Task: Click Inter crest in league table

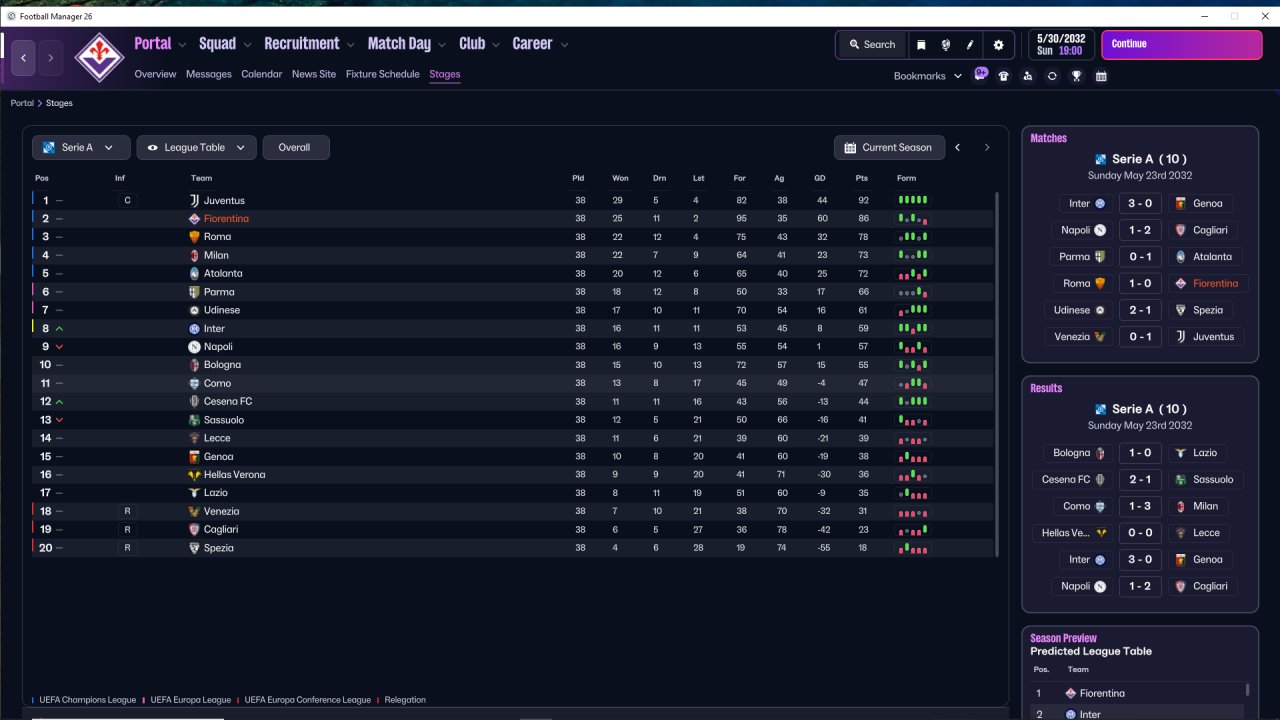Action: pyautogui.click(x=194, y=329)
